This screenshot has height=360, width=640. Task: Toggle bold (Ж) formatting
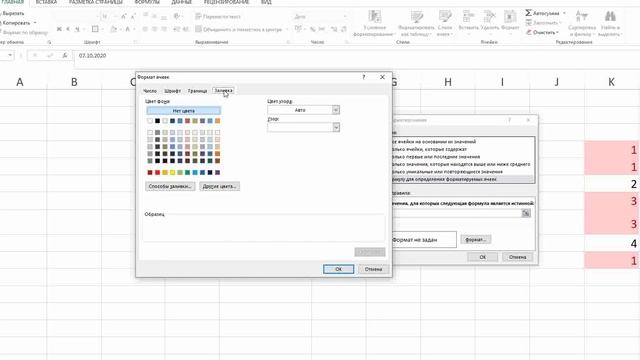[x=59, y=29]
